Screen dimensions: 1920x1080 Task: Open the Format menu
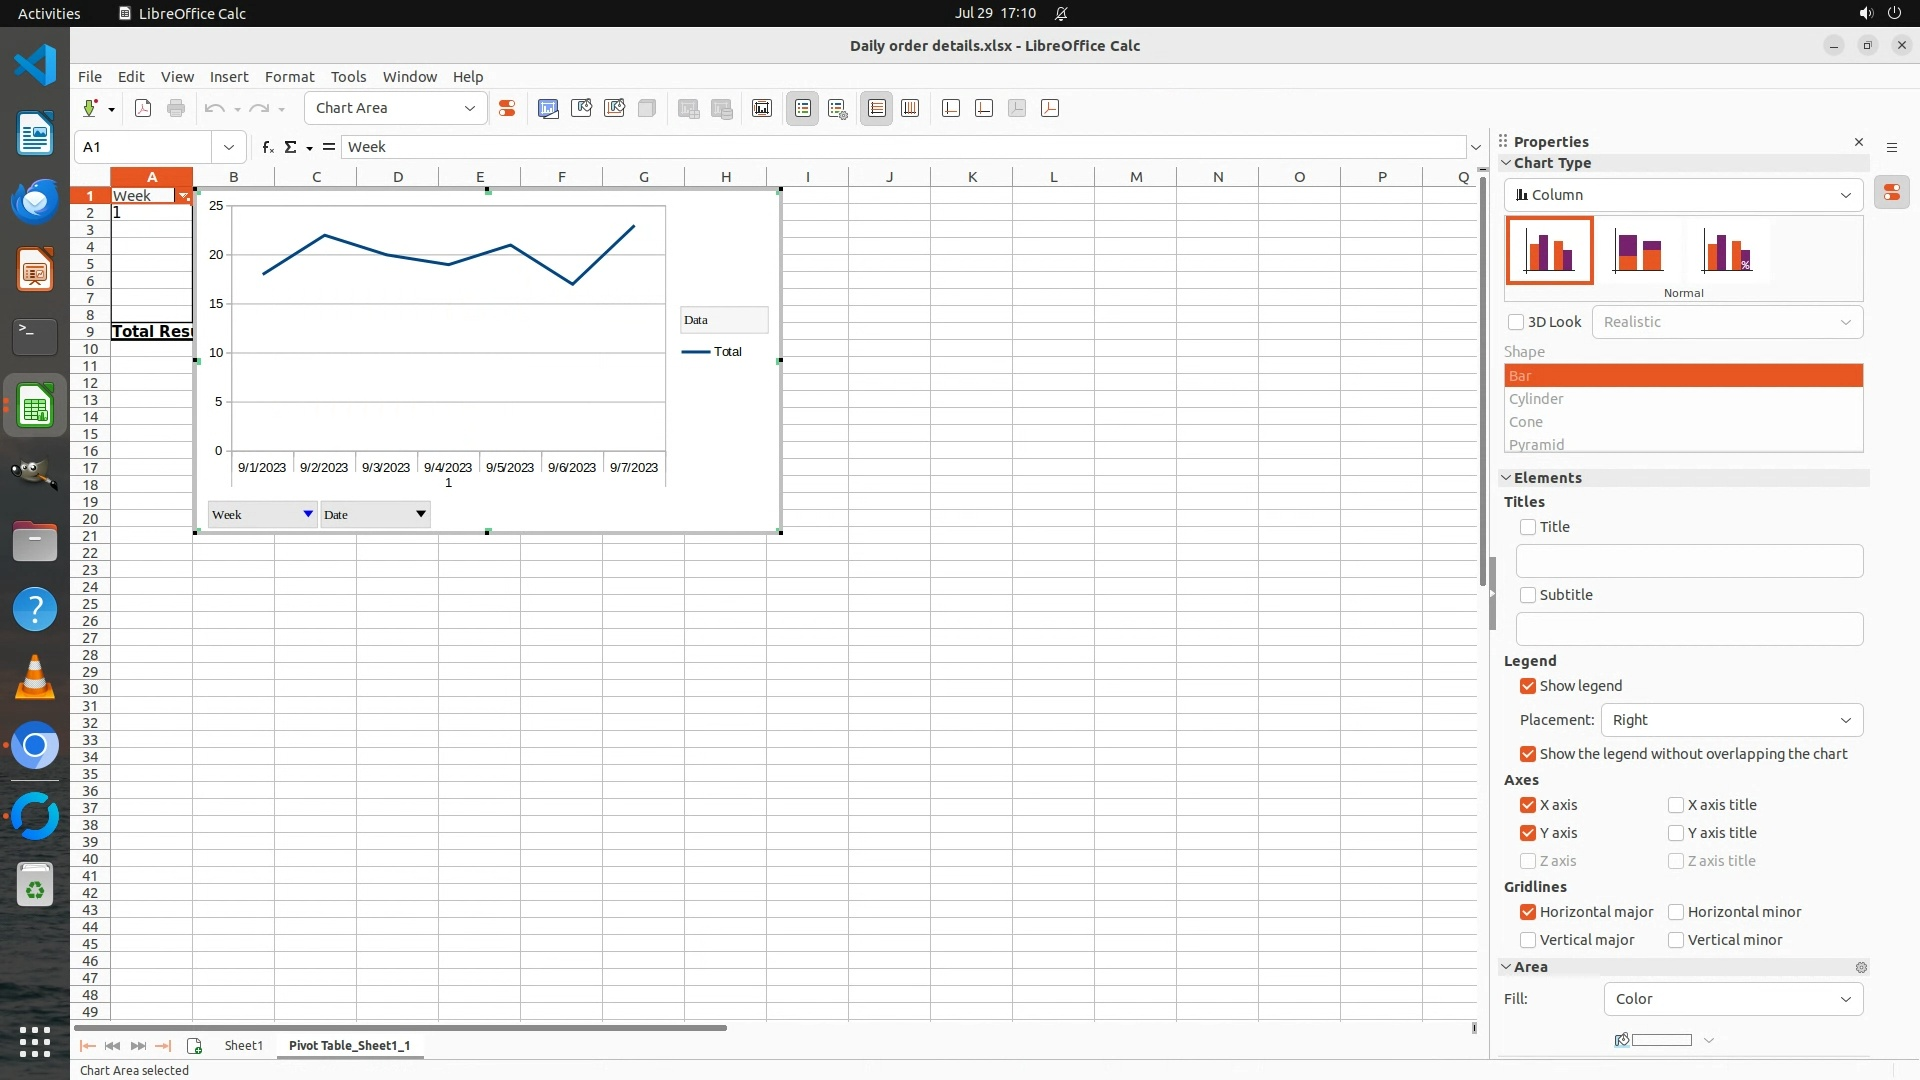pyautogui.click(x=289, y=77)
